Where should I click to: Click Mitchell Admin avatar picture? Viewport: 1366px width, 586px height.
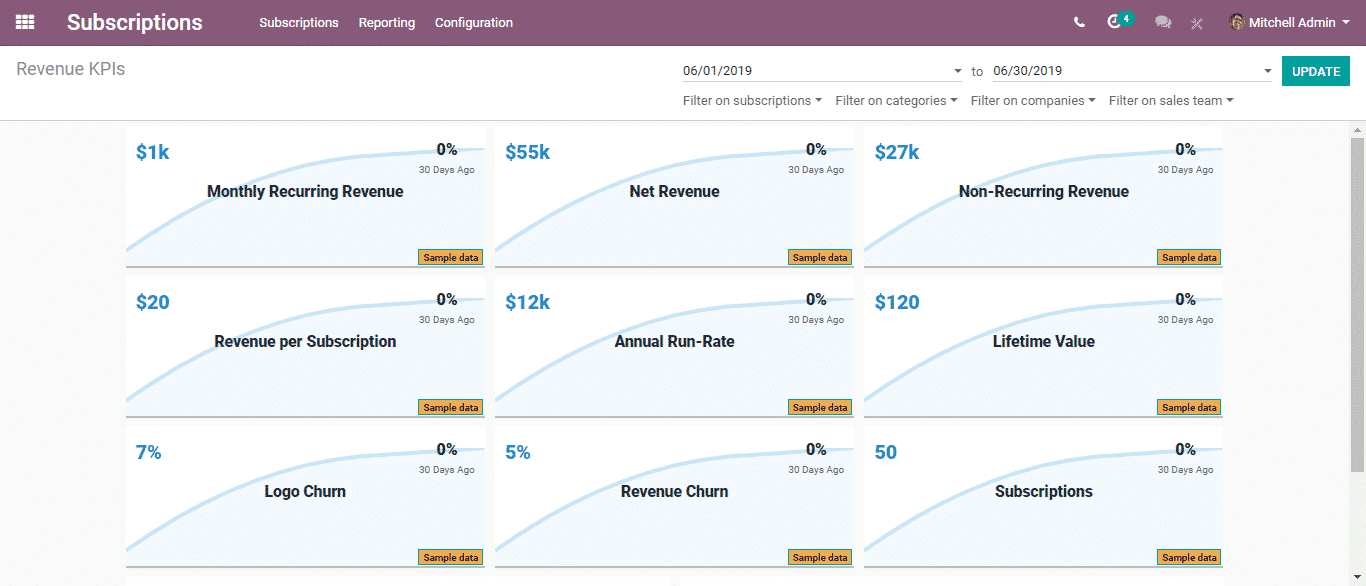[1237, 22]
